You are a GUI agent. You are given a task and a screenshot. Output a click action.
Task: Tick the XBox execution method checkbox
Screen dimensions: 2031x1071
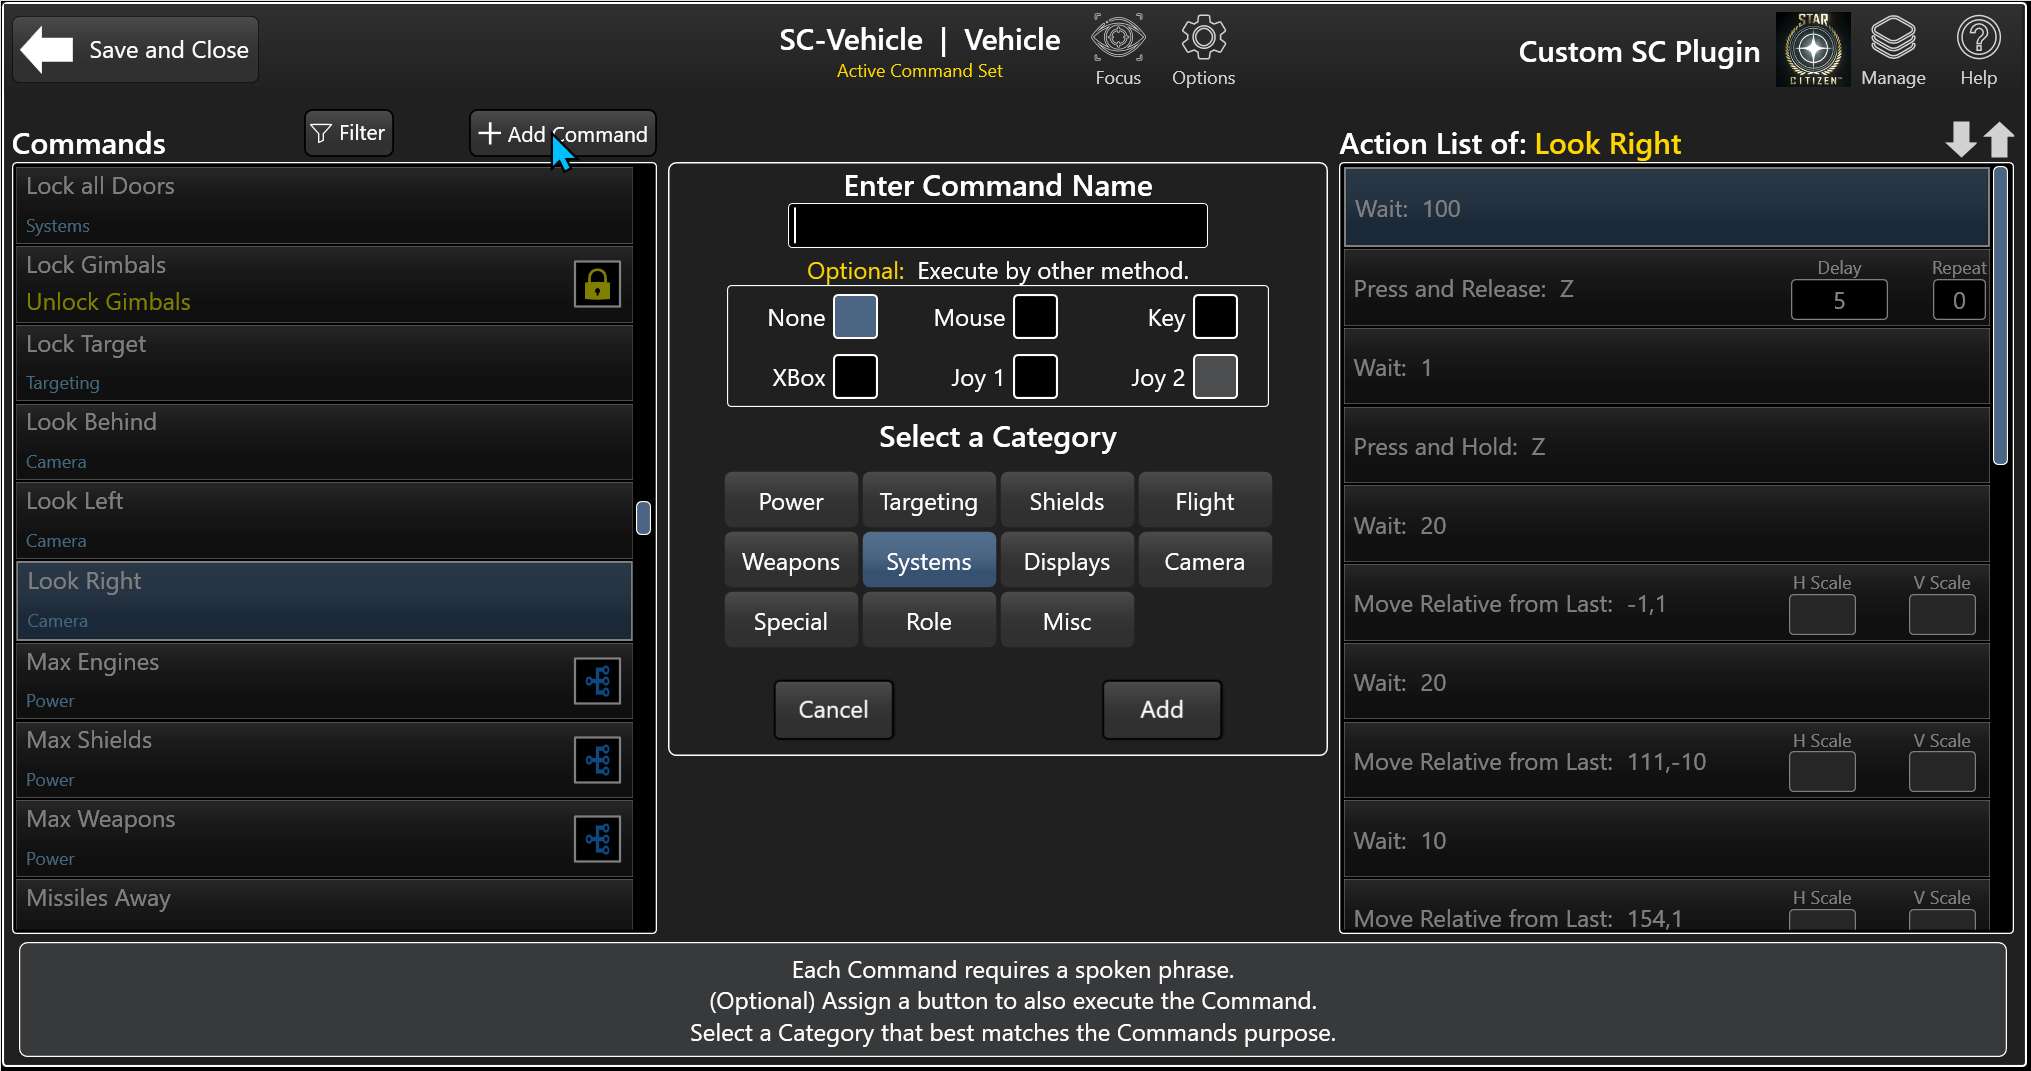(x=855, y=377)
